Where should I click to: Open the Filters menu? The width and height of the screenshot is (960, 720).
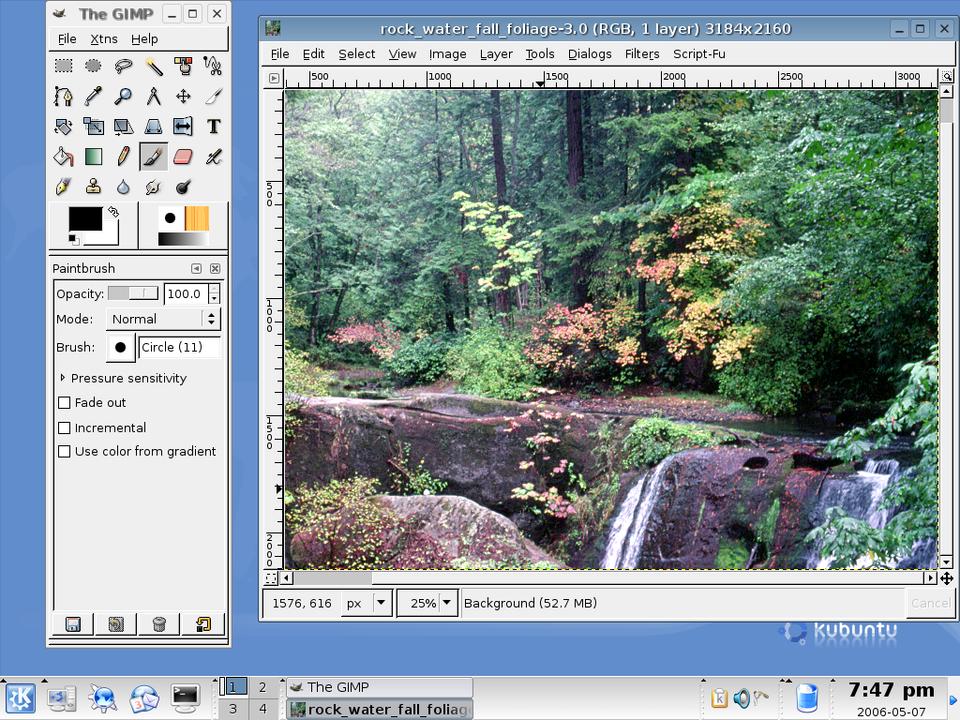coord(641,54)
